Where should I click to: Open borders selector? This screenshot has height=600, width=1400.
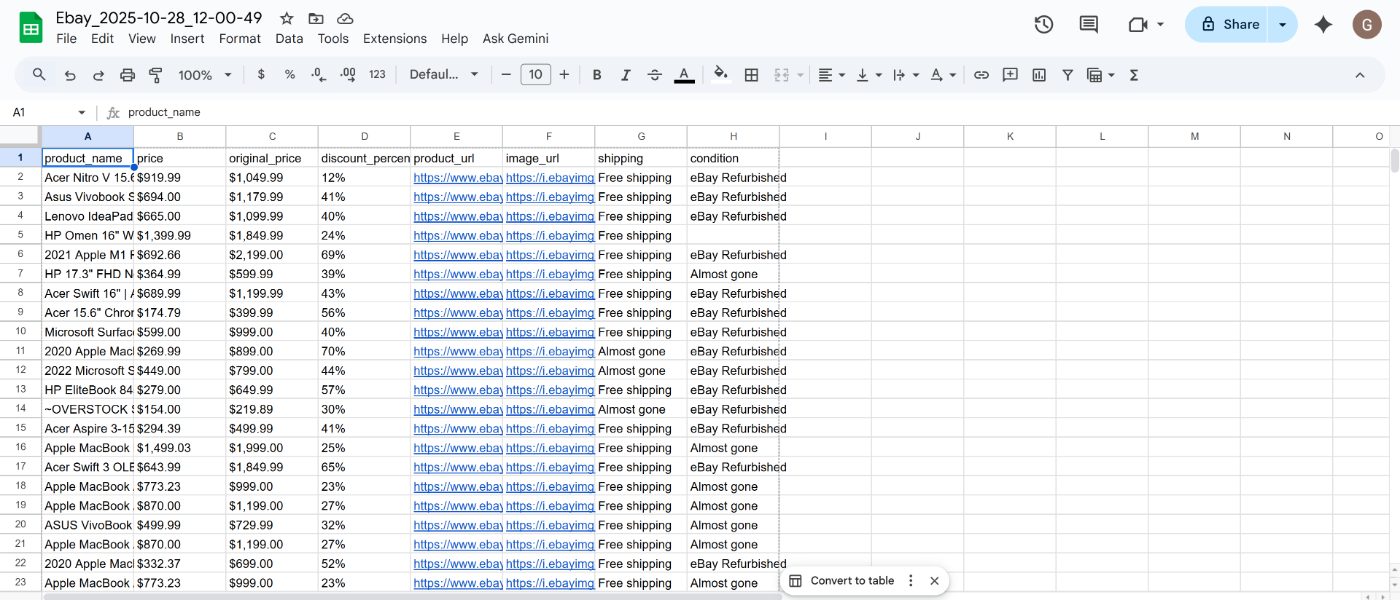[752, 74]
